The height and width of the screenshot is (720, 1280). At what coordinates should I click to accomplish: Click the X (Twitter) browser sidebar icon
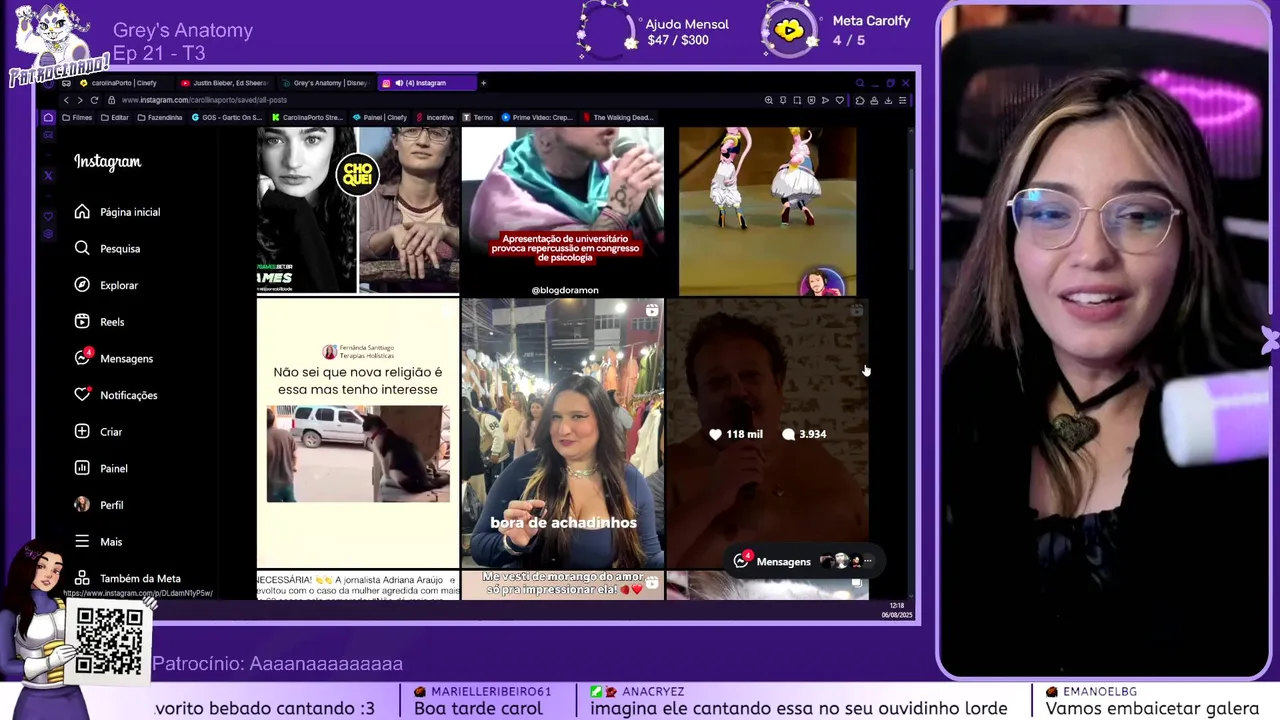pyautogui.click(x=48, y=175)
